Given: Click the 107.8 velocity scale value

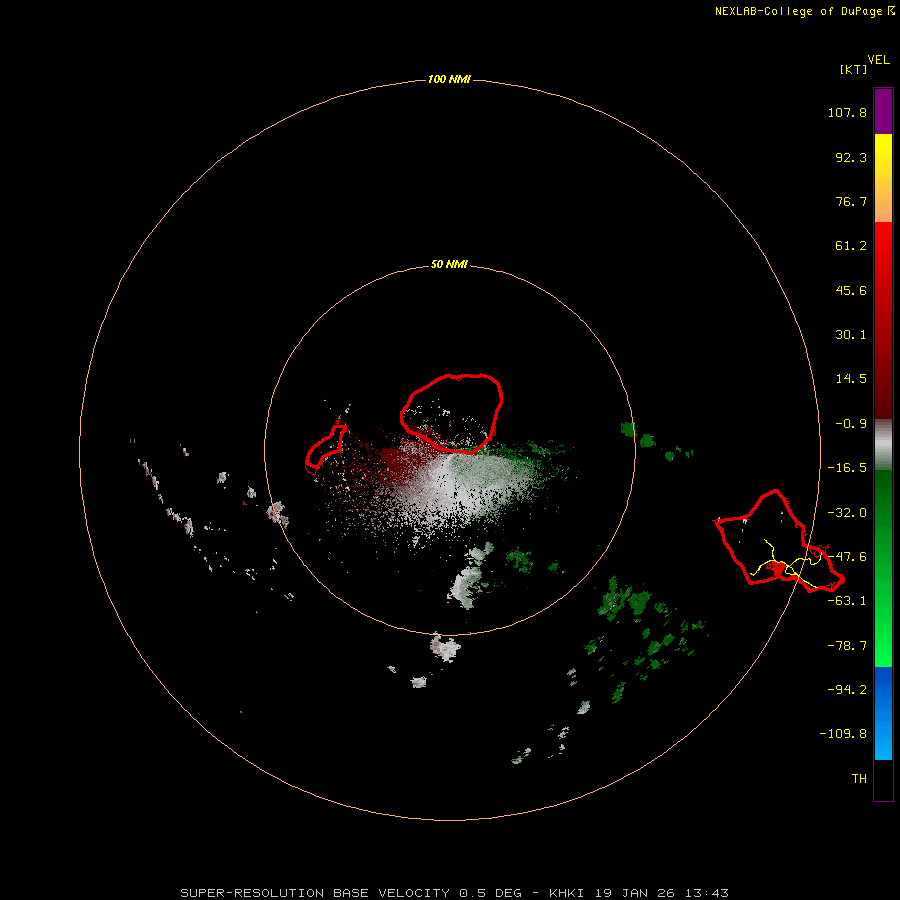Looking at the screenshot, I should (847, 112).
